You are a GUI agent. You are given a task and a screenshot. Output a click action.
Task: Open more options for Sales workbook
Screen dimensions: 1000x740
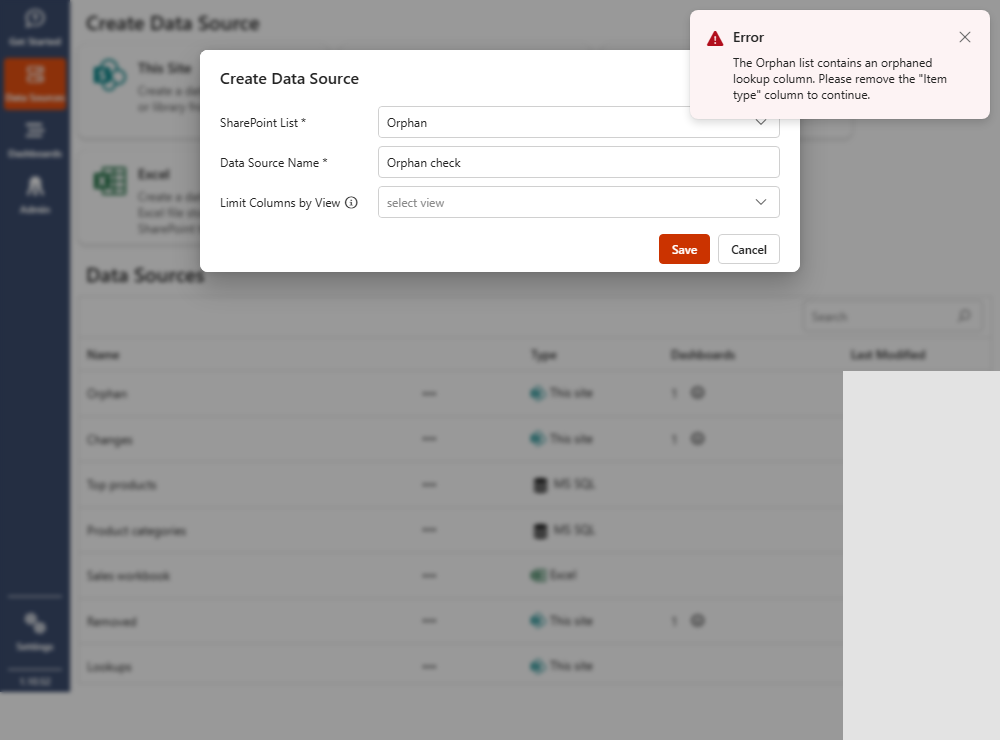[429, 575]
